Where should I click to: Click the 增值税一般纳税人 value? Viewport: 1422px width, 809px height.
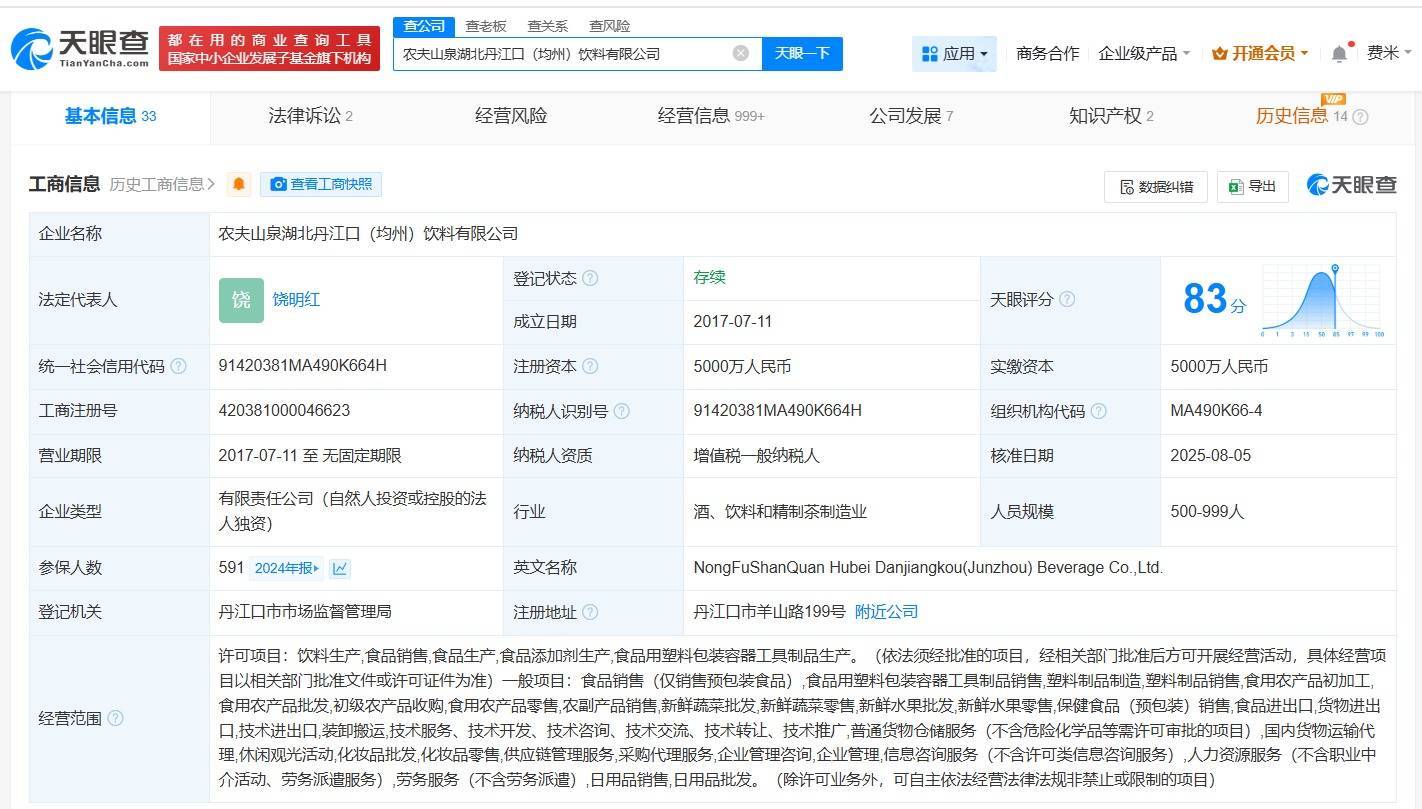click(756, 455)
